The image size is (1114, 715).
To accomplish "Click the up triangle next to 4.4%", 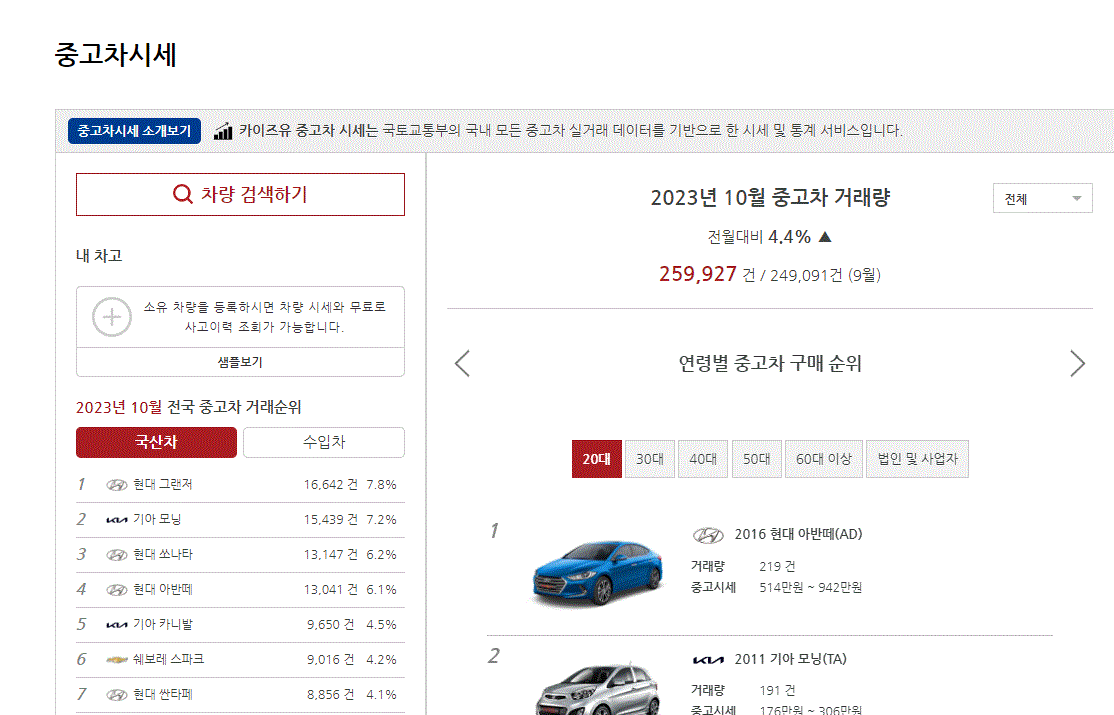I will 825,237.
